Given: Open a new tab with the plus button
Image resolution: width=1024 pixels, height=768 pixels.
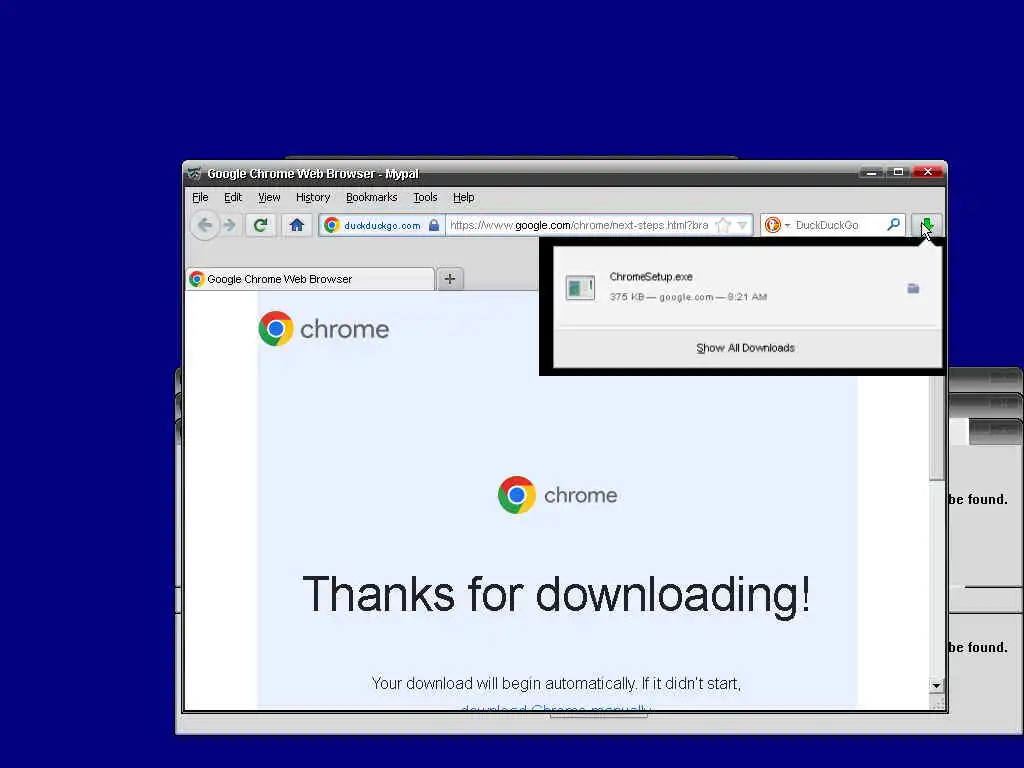Looking at the screenshot, I should [449, 279].
